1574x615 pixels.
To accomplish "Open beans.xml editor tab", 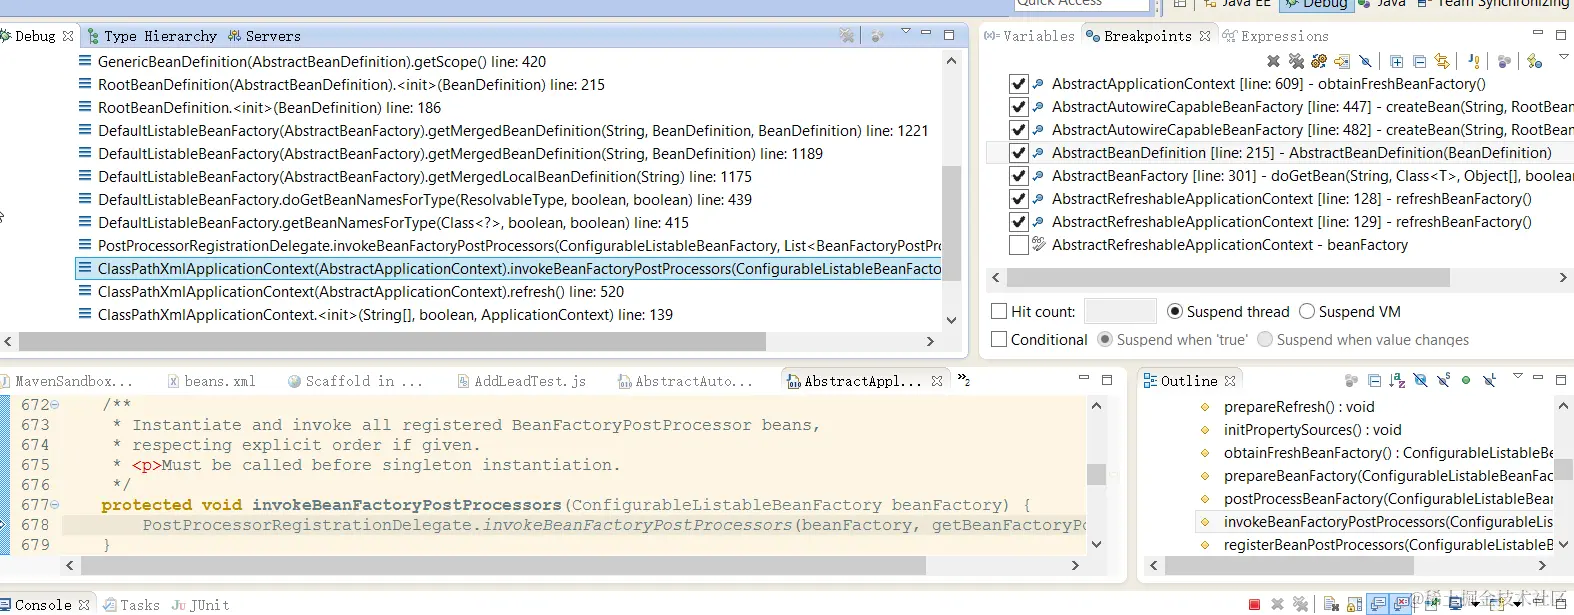I will point(212,381).
